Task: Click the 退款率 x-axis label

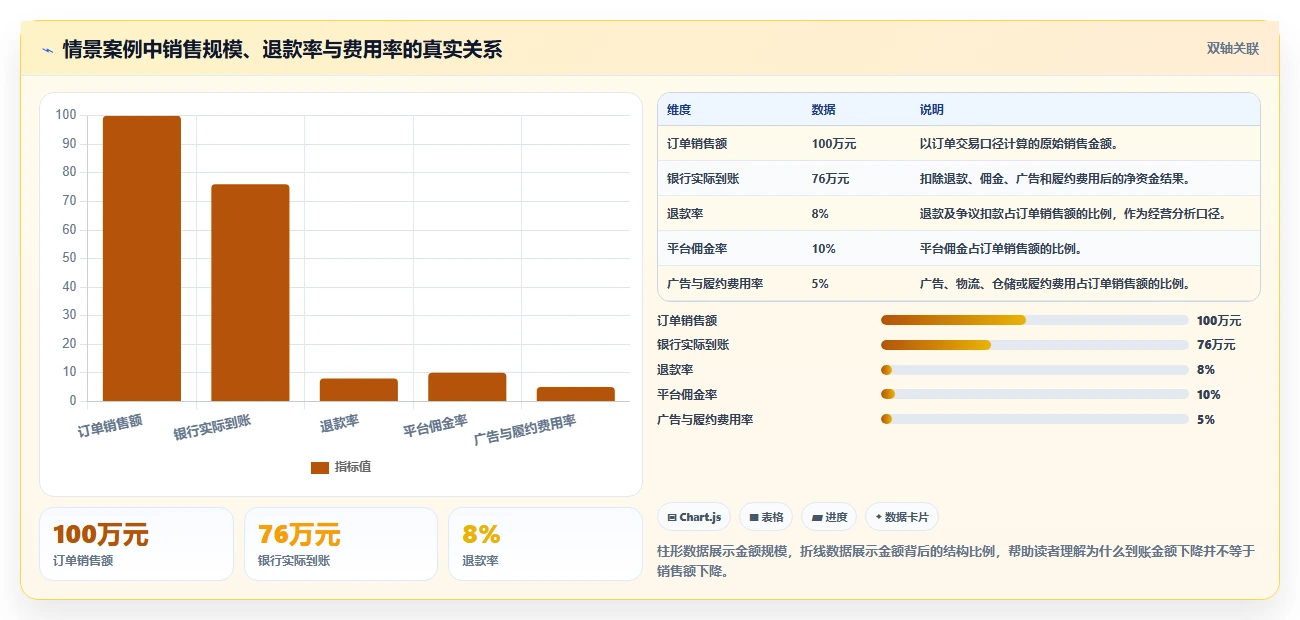Action: 340,423
